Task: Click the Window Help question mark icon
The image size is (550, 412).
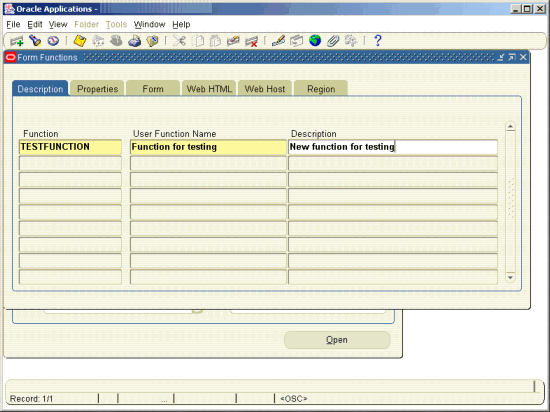Action: pos(377,41)
